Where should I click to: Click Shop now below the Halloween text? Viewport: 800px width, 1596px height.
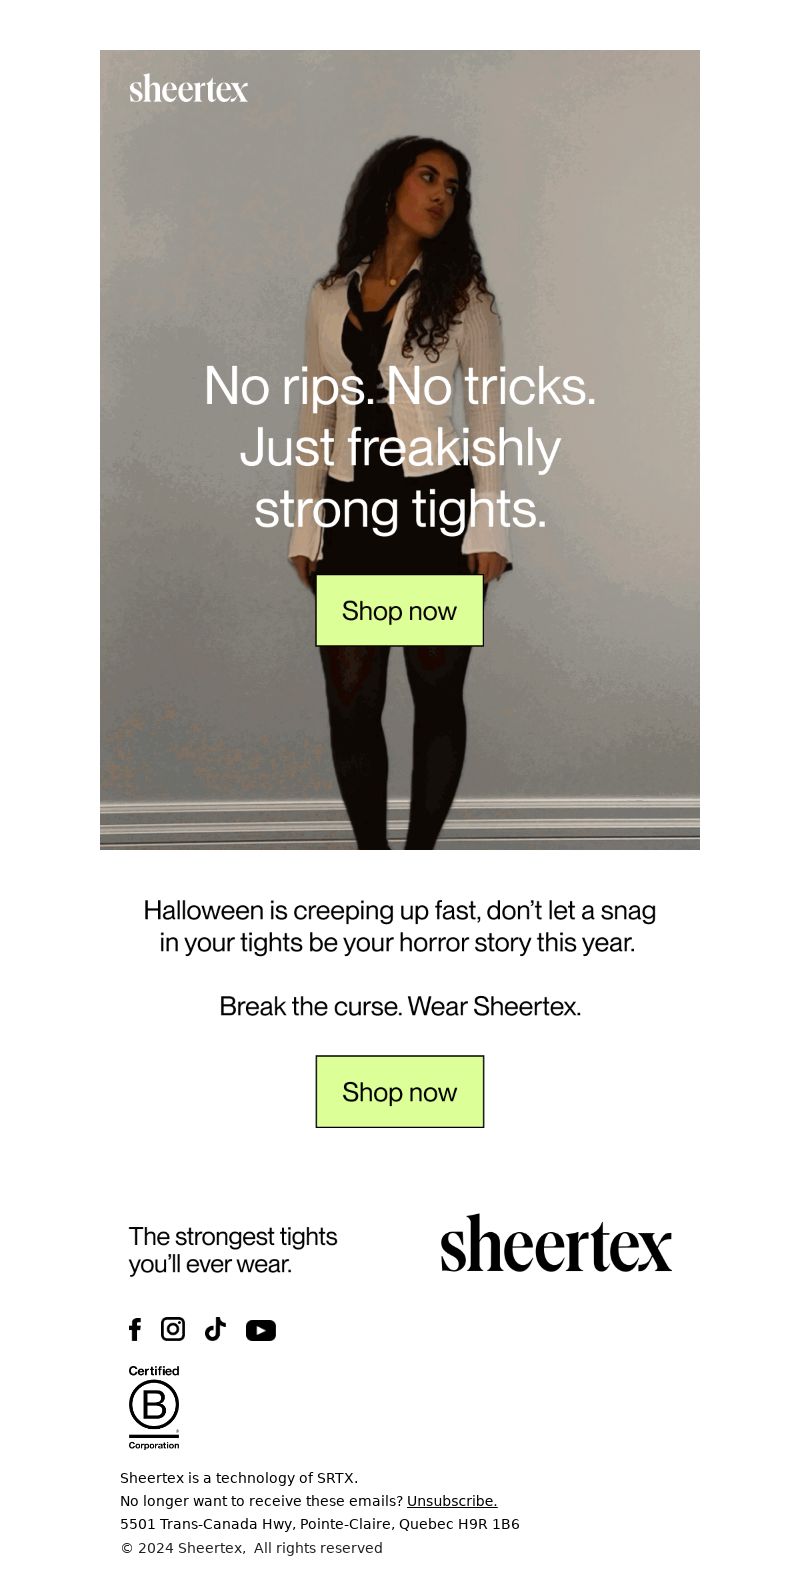tap(400, 1091)
